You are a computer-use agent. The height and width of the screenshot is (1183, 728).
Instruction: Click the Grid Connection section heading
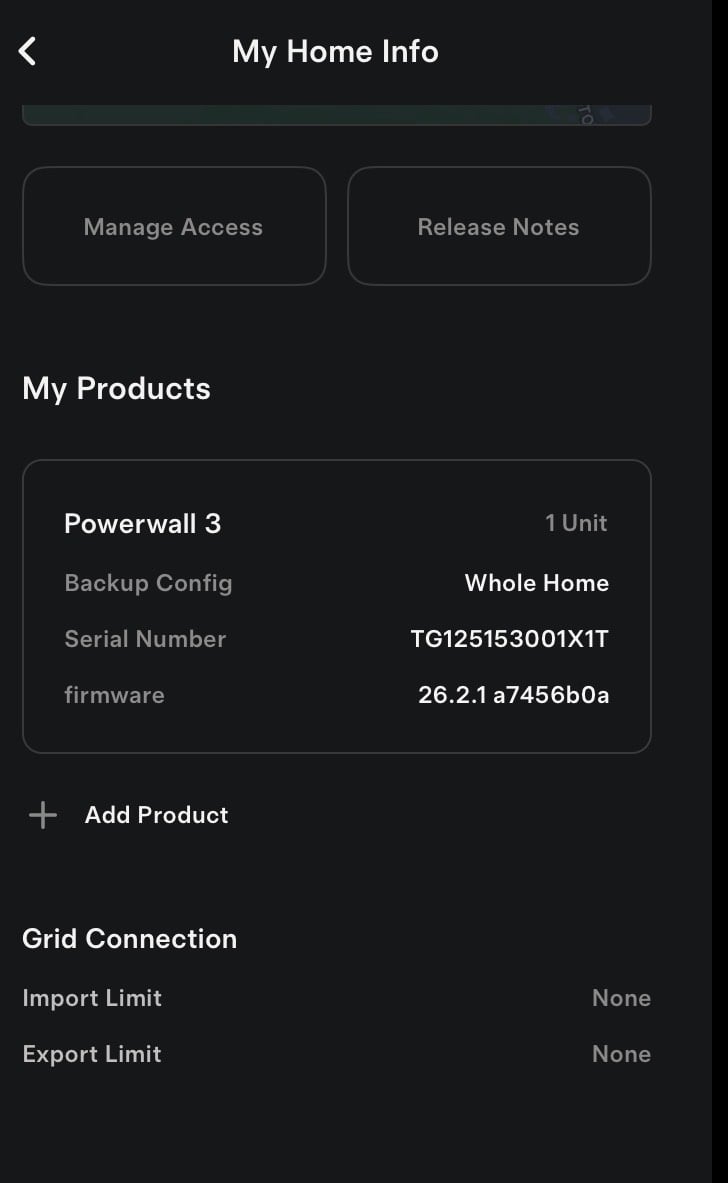130,938
